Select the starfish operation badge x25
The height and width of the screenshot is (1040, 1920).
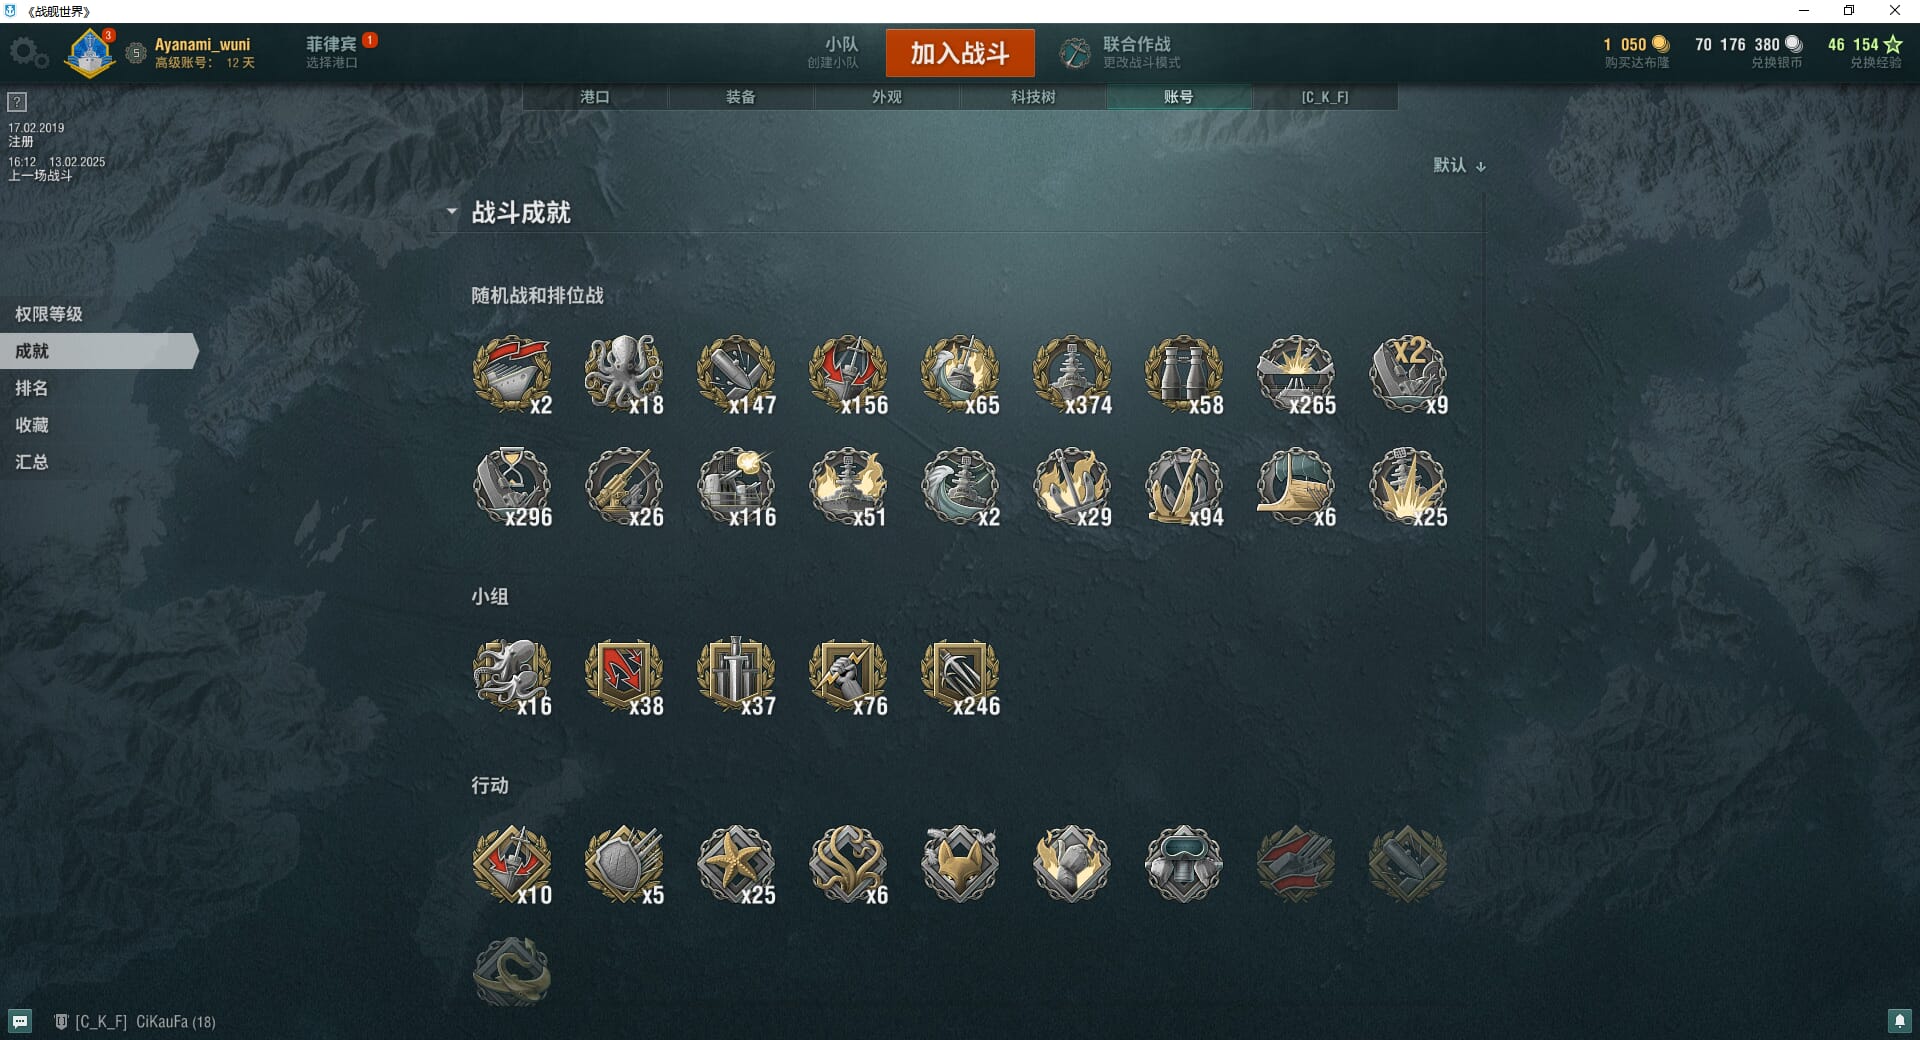(x=736, y=864)
